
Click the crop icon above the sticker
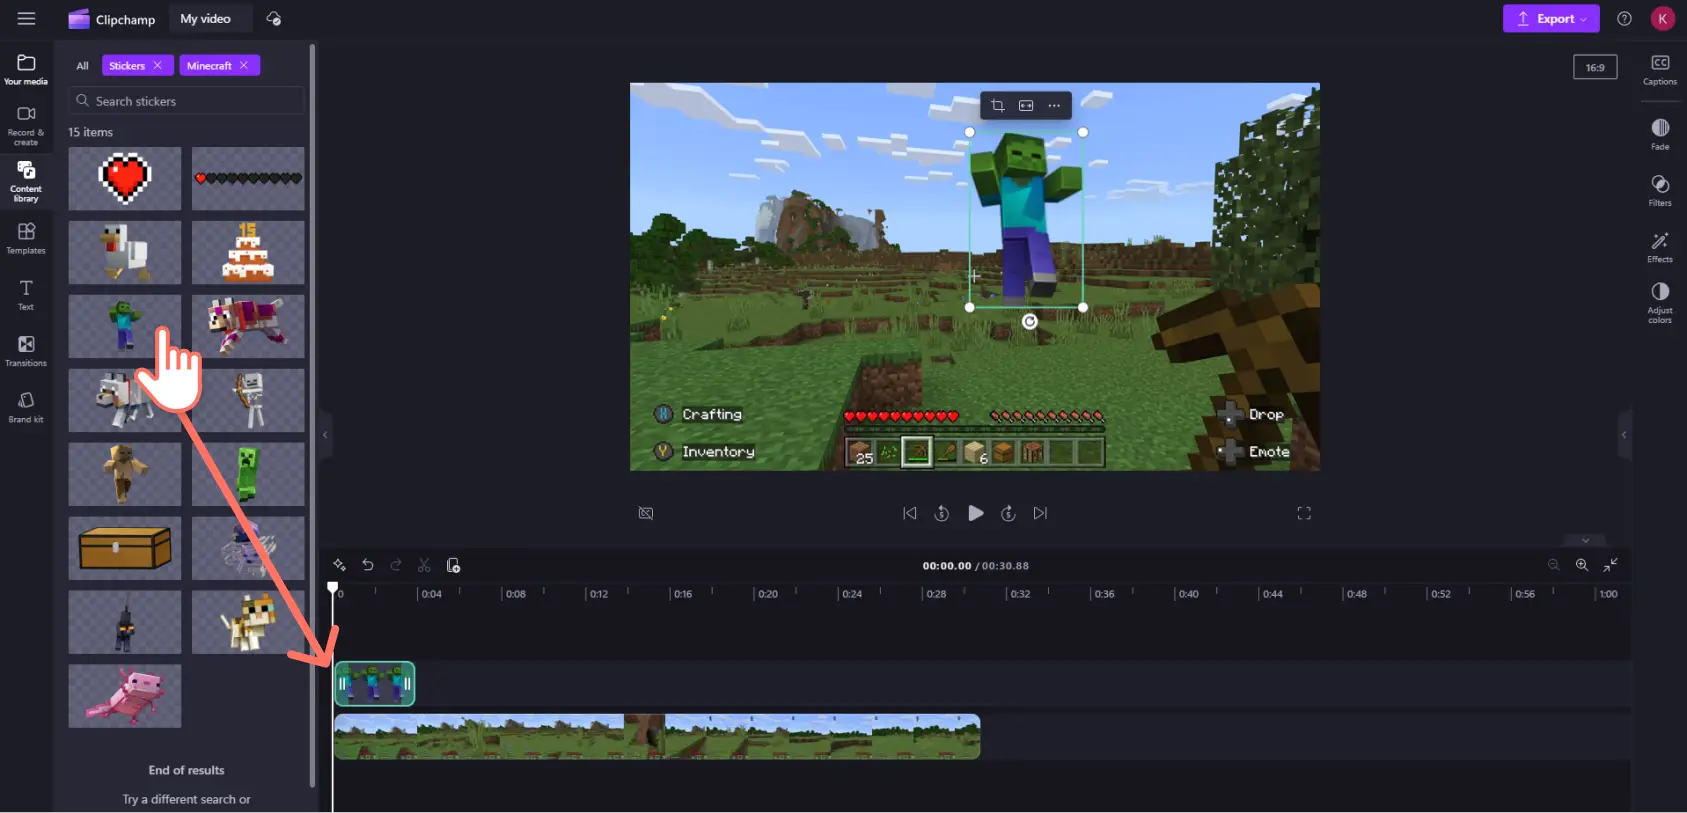click(x=997, y=106)
